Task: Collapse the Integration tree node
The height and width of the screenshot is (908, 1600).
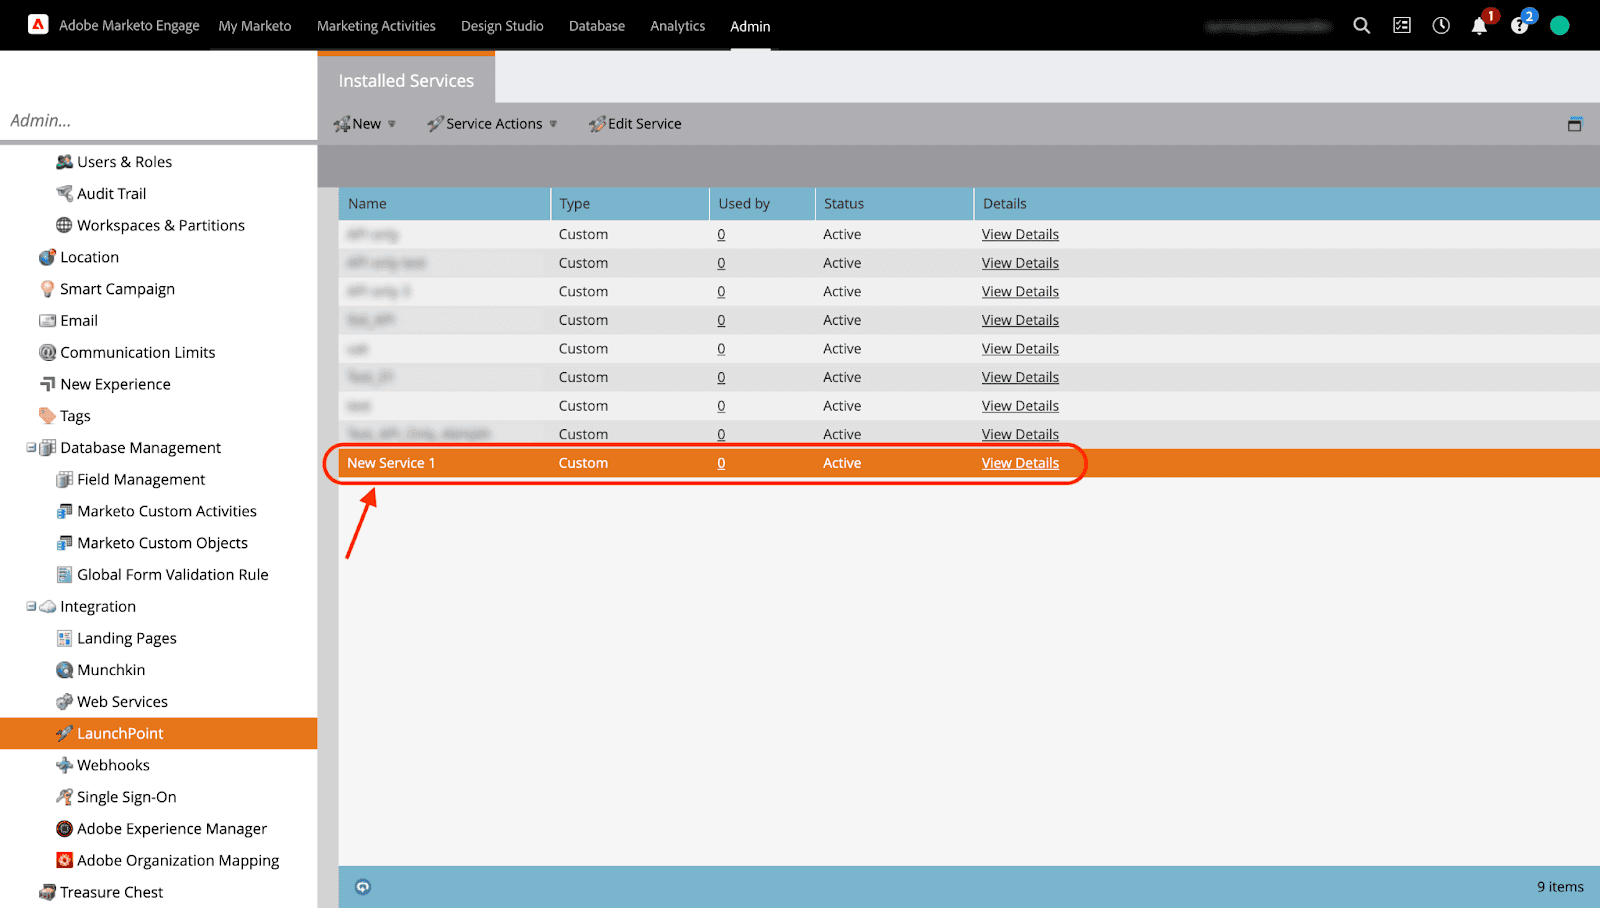Action: (31, 606)
